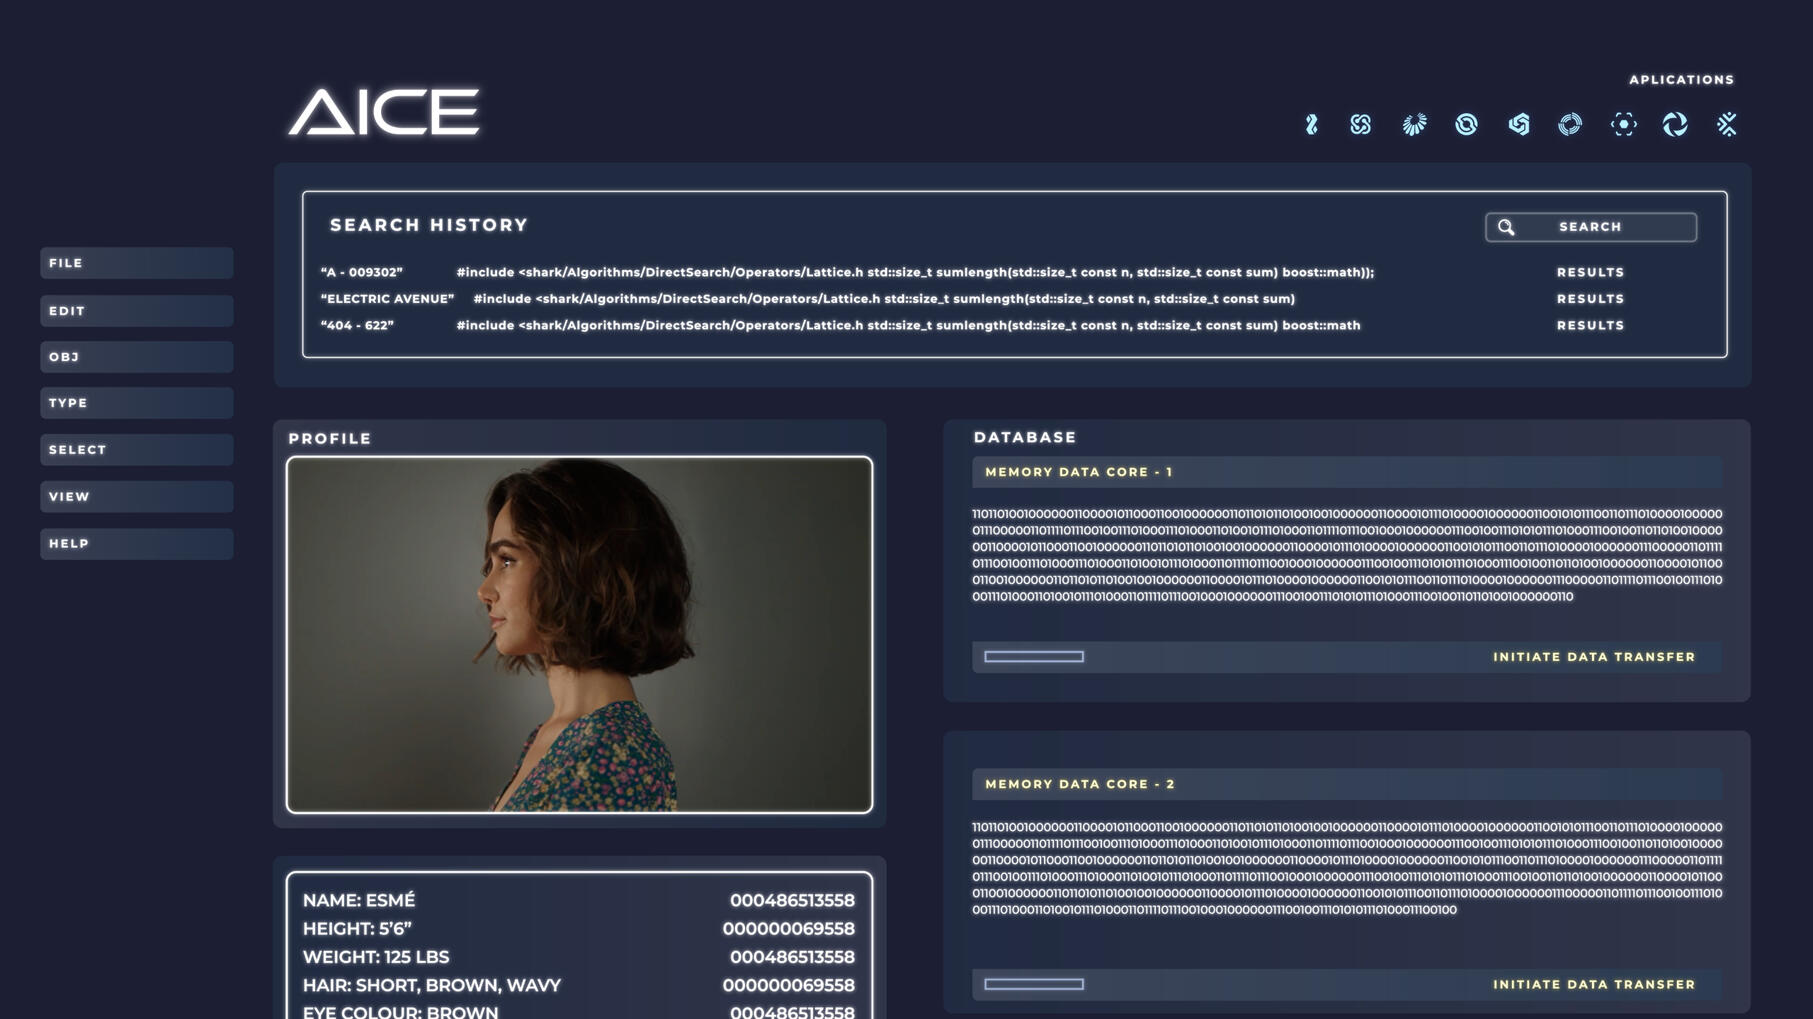Open the File menu
1813x1019 pixels.
pyautogui.click(x=136, y=263)
